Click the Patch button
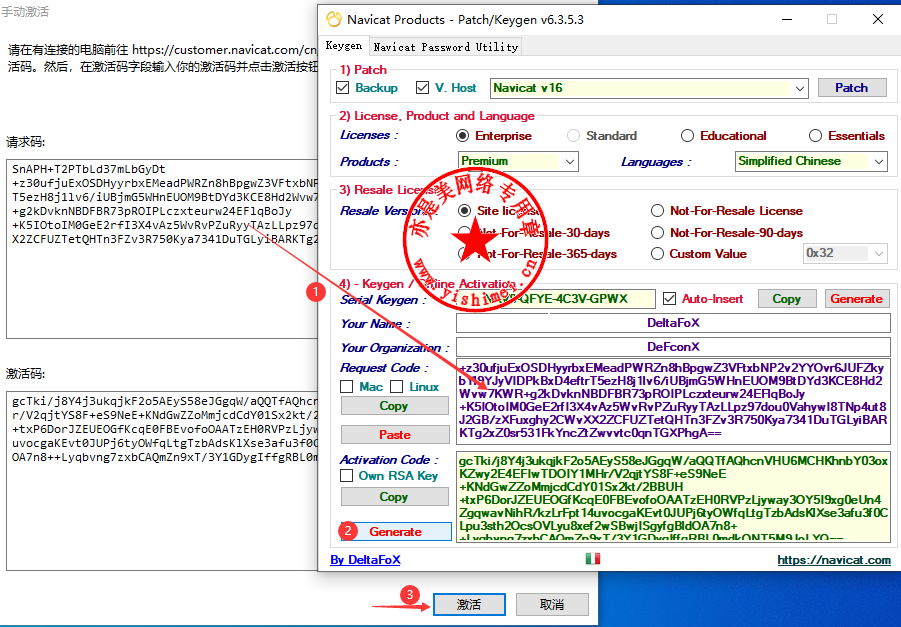 coord(852,87)
